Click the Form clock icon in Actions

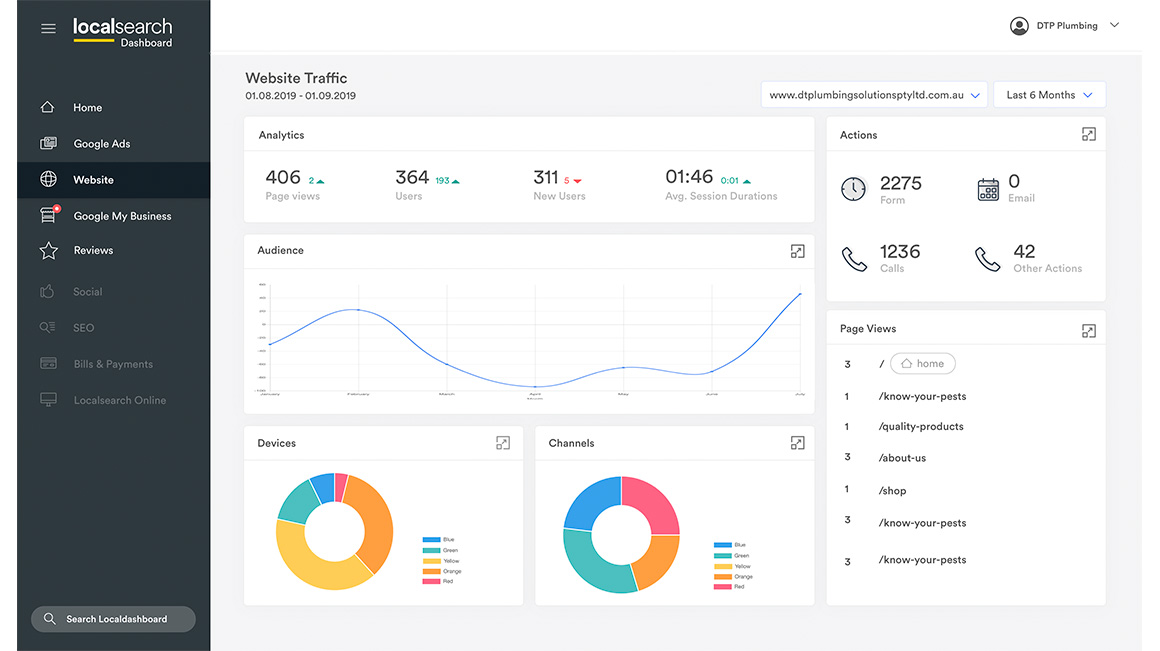[x=854, y=189]
